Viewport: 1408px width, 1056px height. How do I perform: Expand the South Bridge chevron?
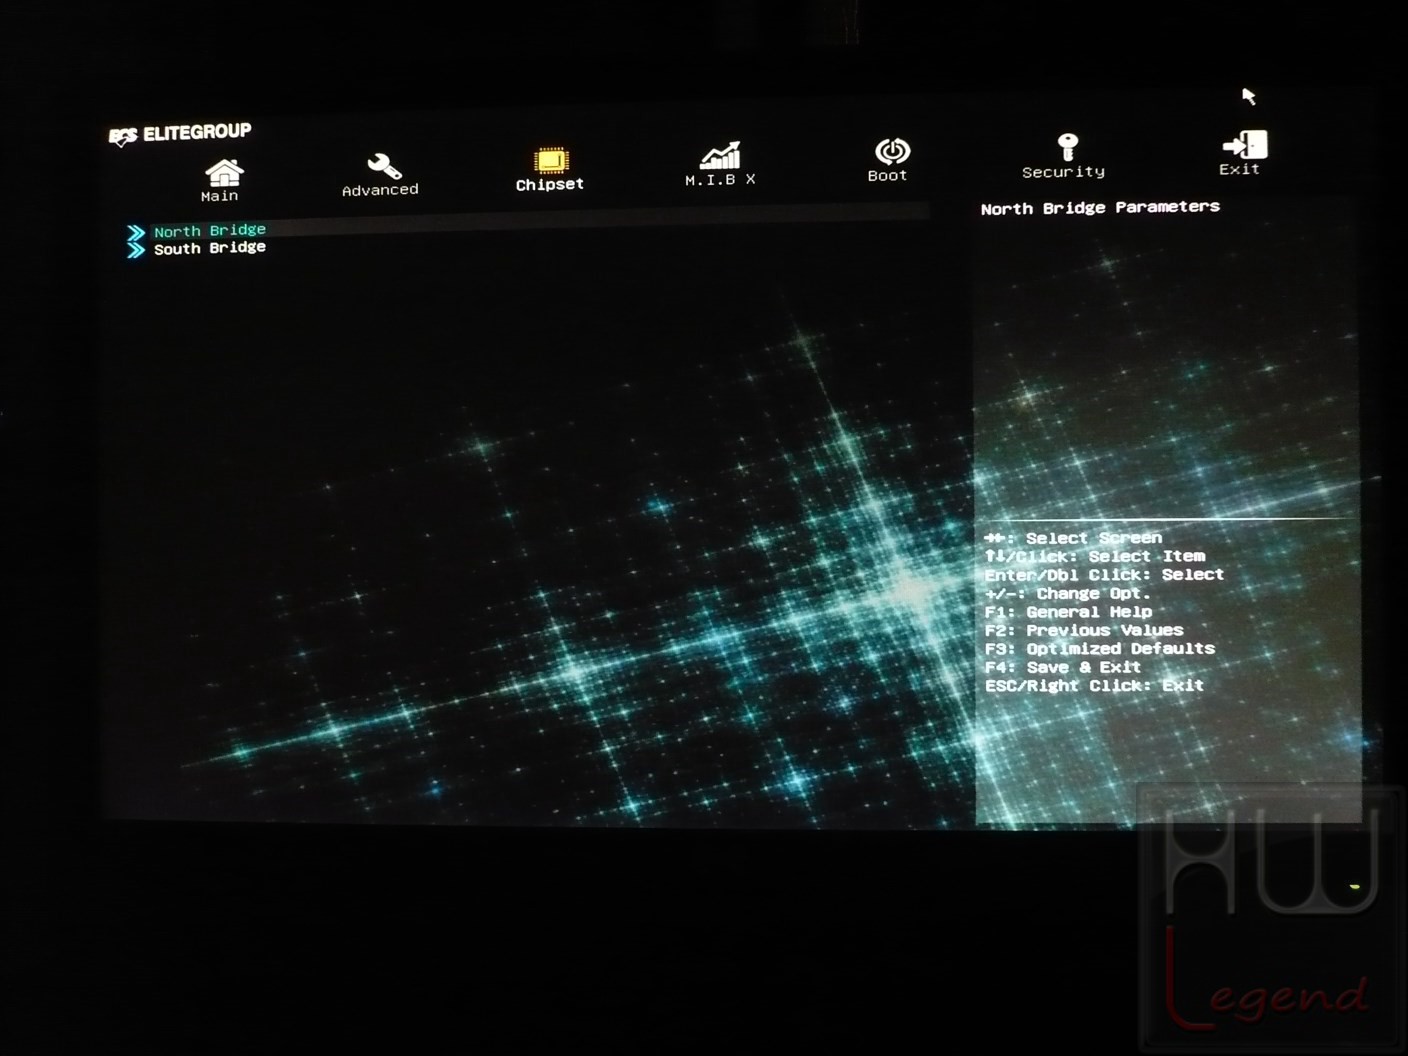click(136, 250)
